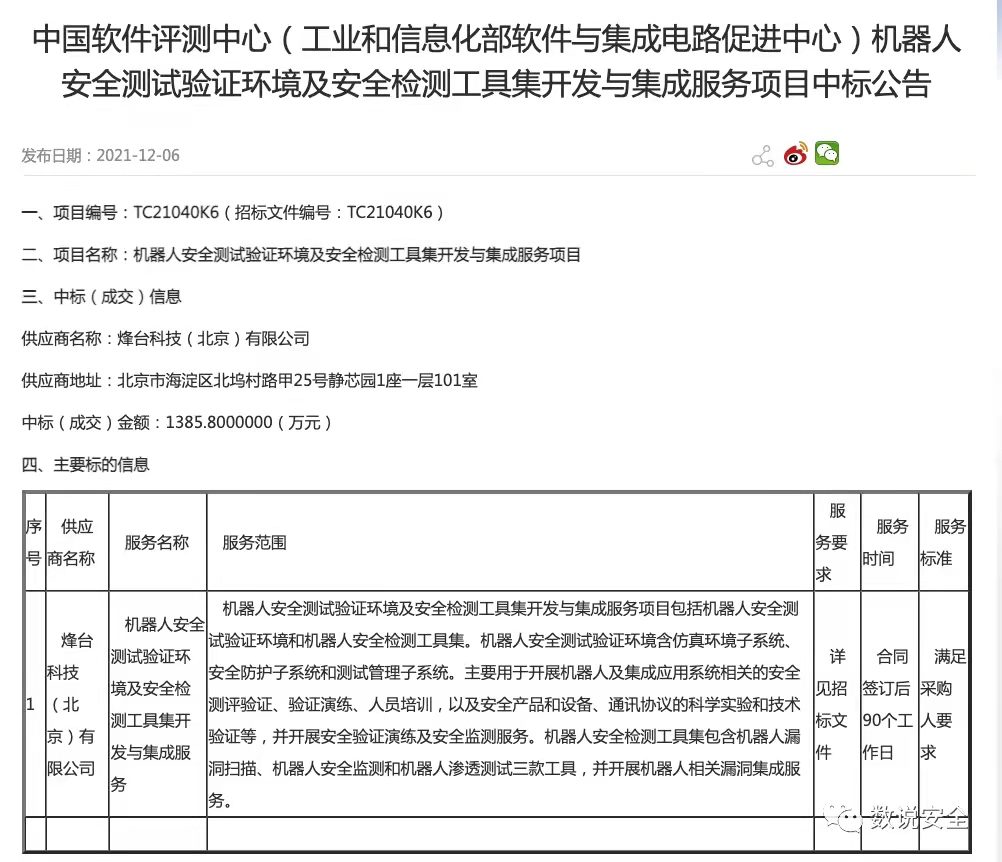The width and height of the screenshot is (1002, 862).
Task: Click the generic share icon
Action: 762,155
